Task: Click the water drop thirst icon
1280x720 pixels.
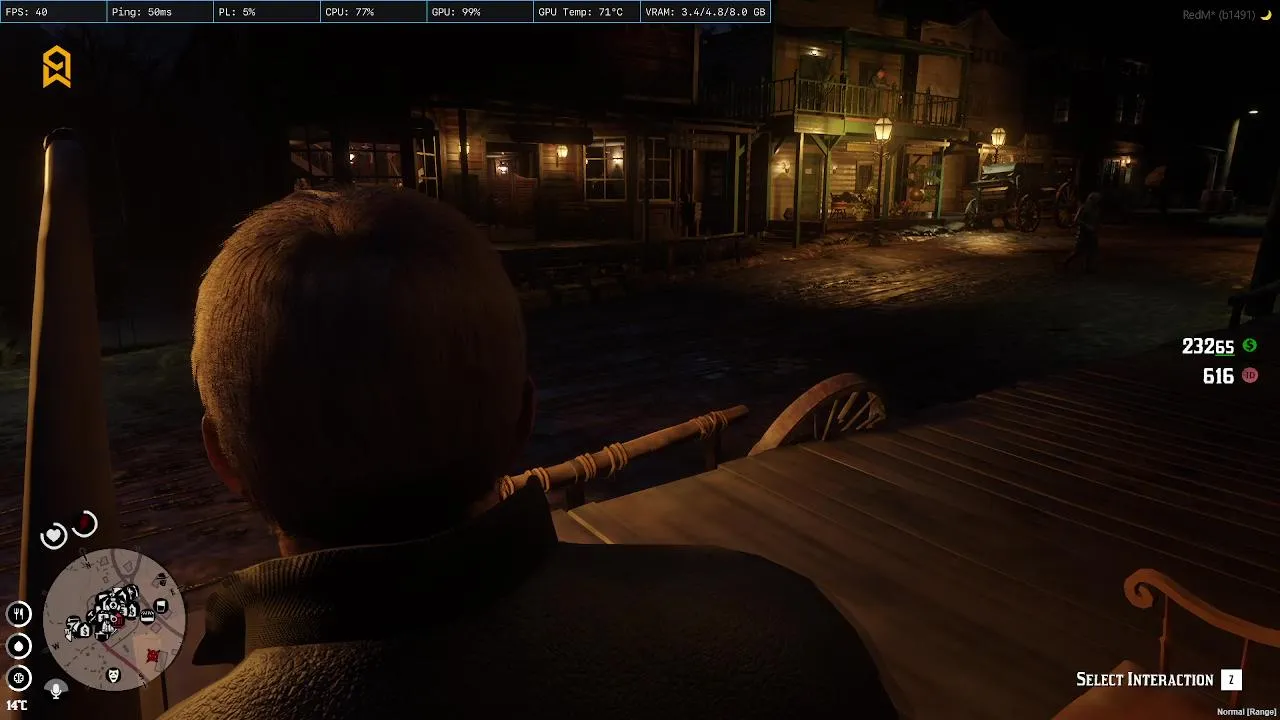Action: (19, 646)
